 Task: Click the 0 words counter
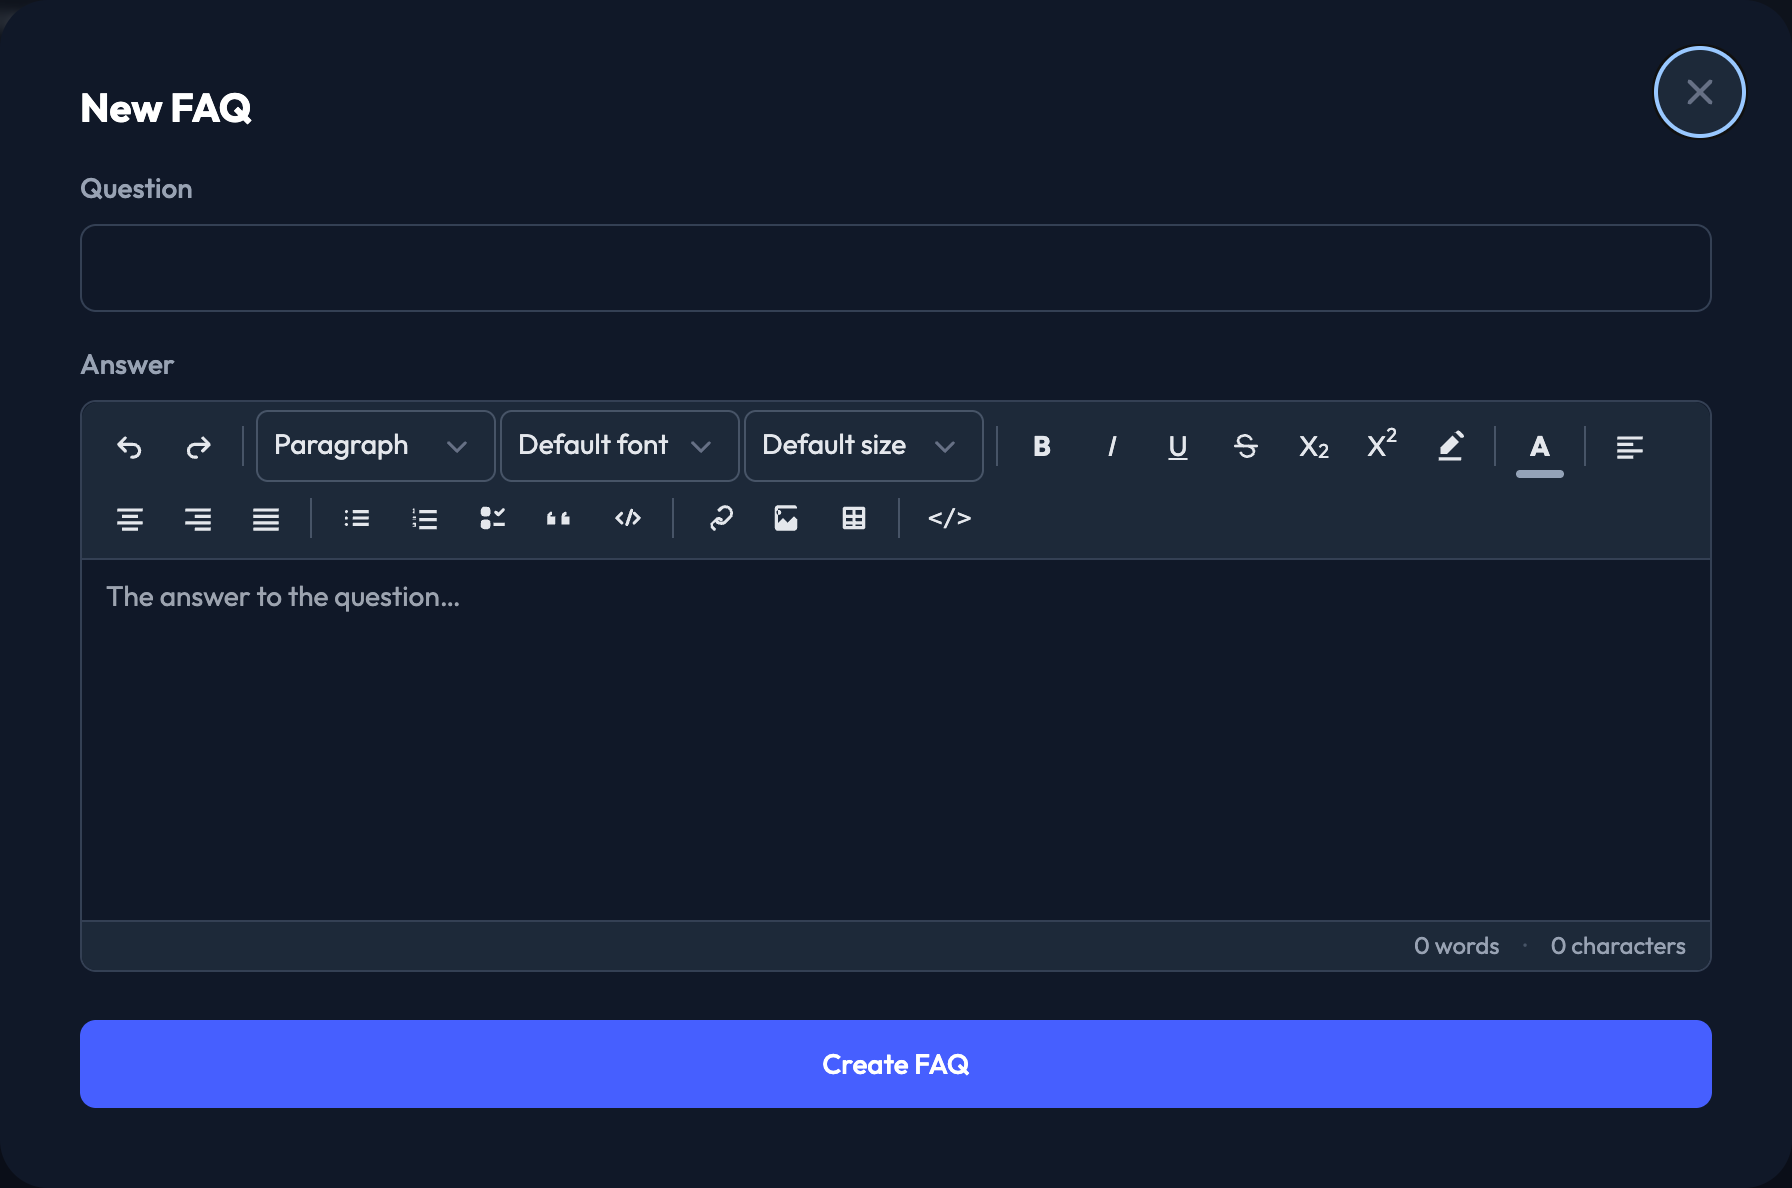coord(1456,946)
